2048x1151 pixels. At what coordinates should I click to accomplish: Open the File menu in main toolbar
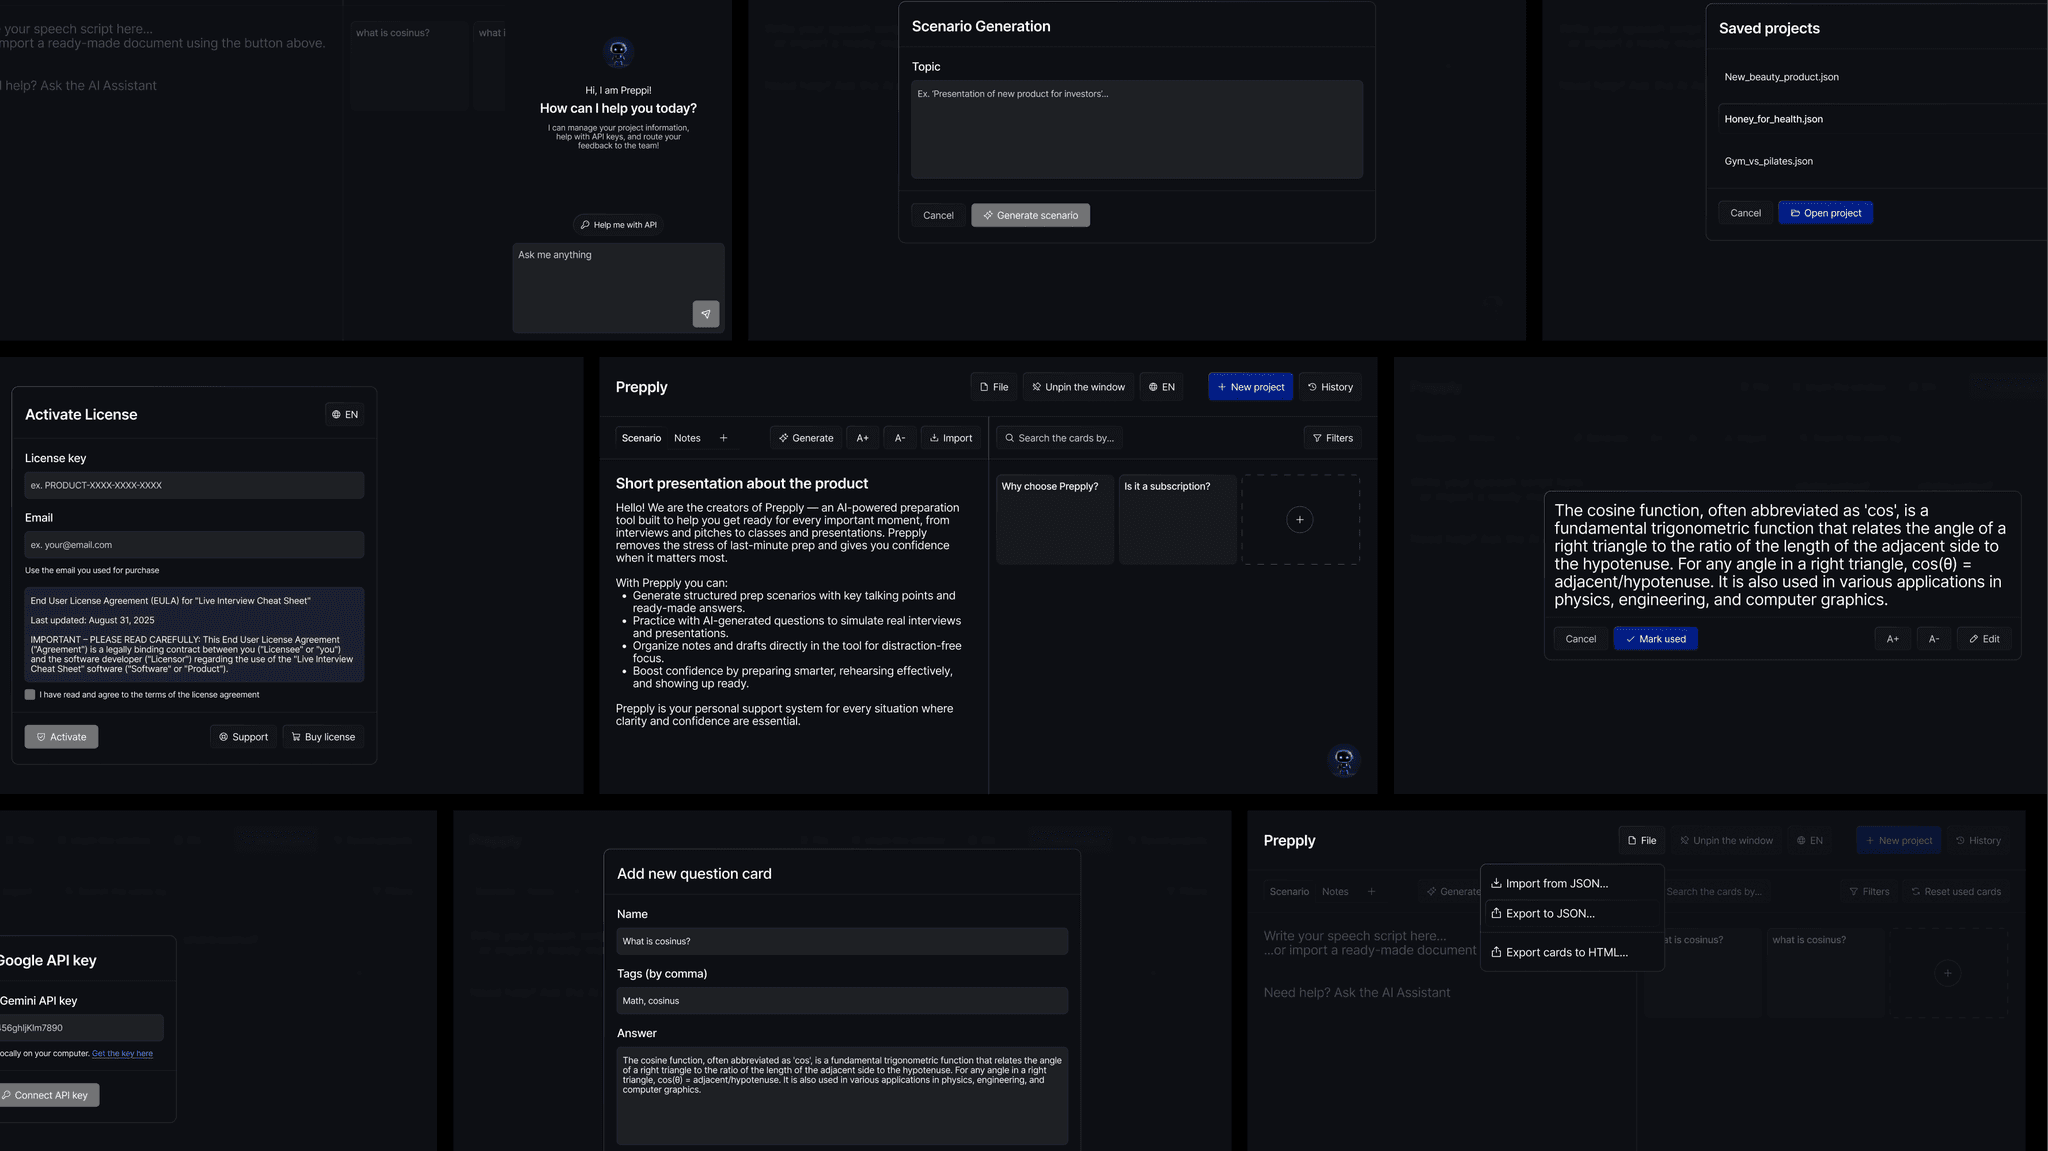coord(993,387)
